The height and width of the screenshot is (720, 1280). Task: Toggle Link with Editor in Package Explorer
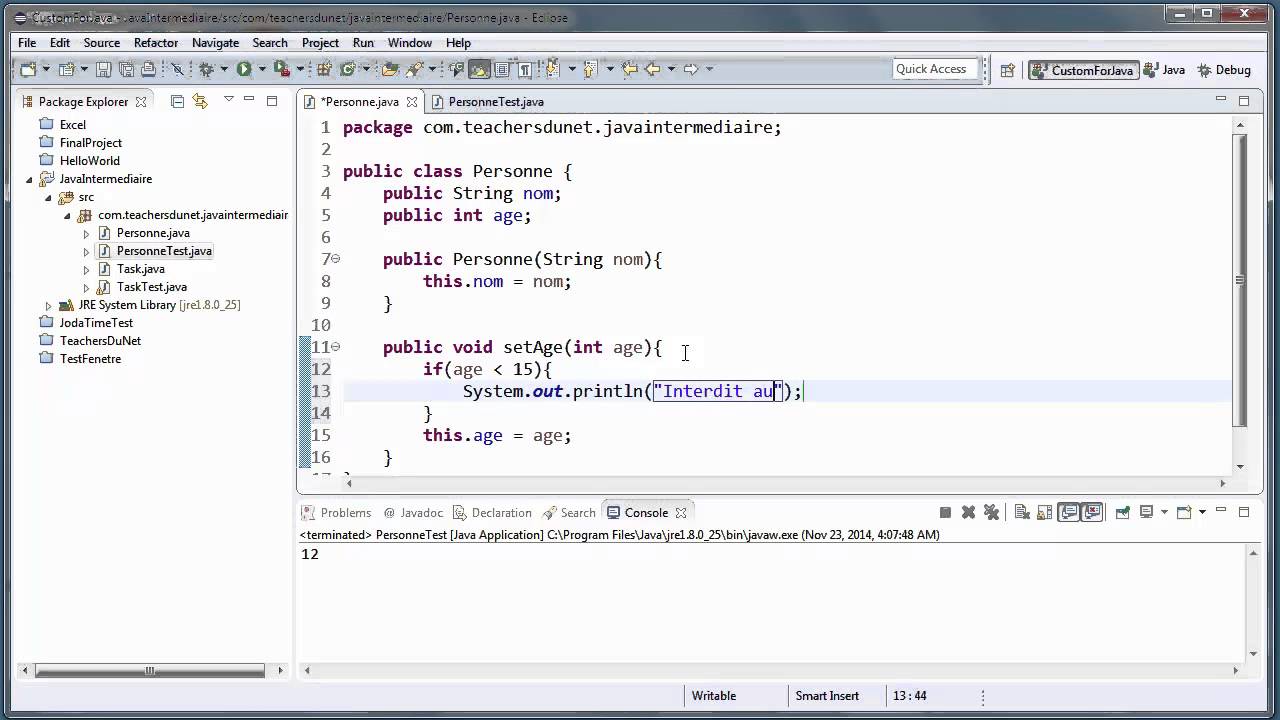[200, 101]
